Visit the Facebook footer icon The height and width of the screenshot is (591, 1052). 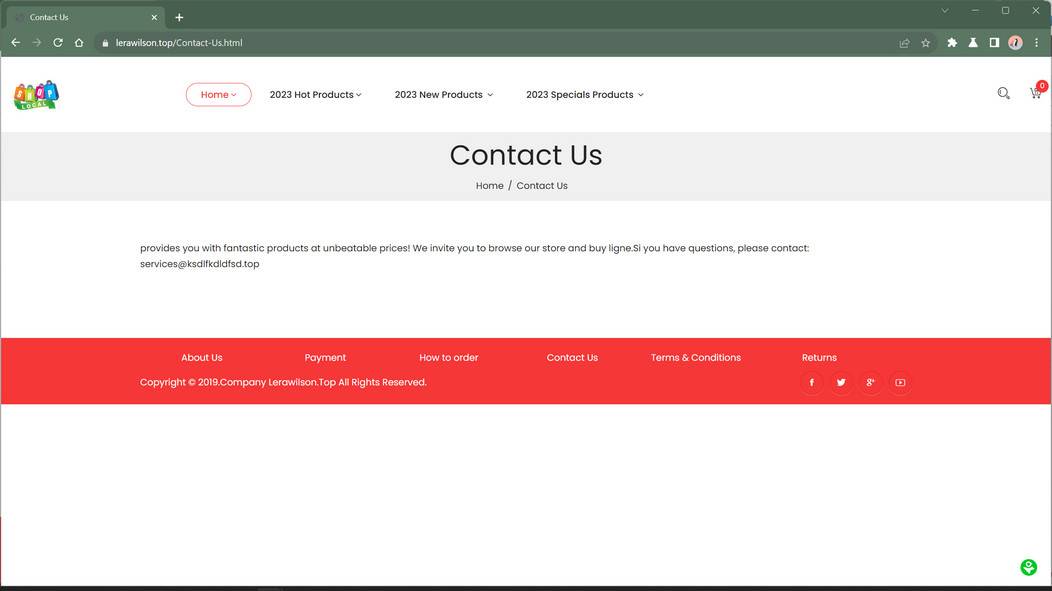coord(811,382)
